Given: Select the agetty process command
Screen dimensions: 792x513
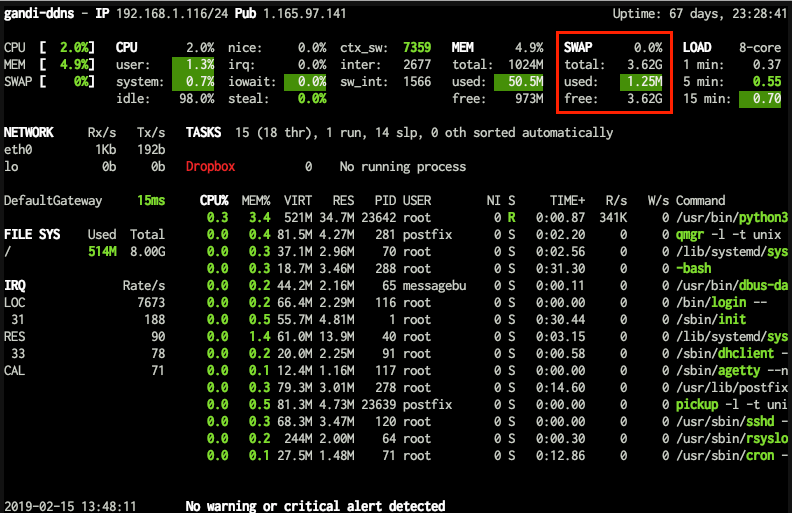Looking at the screenshot, I should tap(732, 371).
